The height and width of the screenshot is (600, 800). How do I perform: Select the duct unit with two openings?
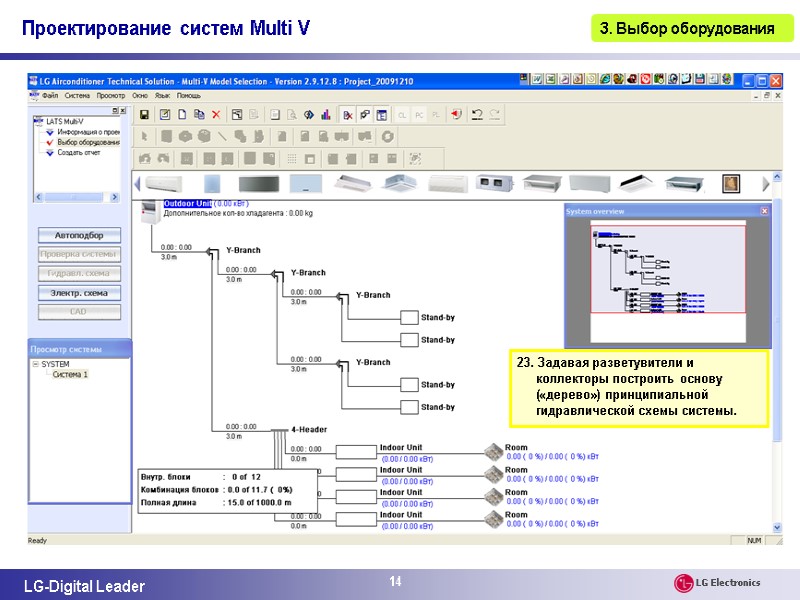coord(494,183)
